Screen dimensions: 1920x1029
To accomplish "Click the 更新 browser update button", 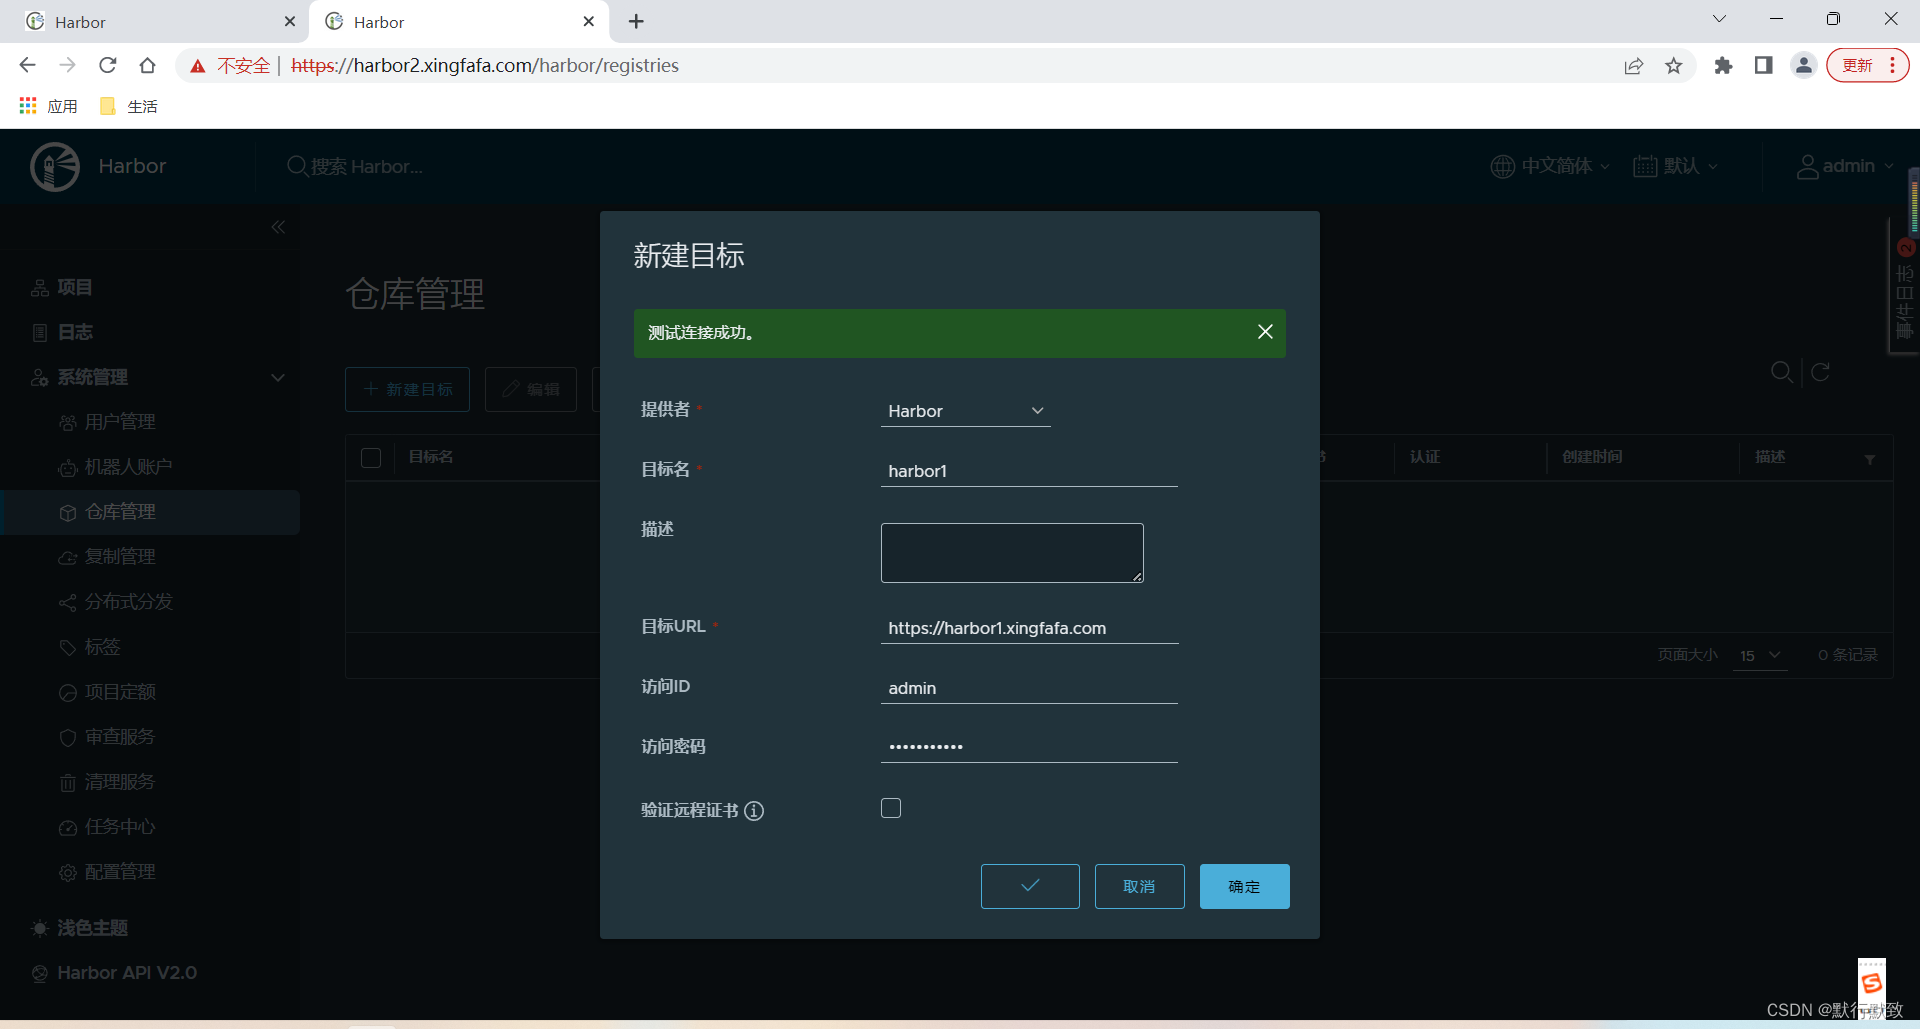I will tap(1867, 65).
